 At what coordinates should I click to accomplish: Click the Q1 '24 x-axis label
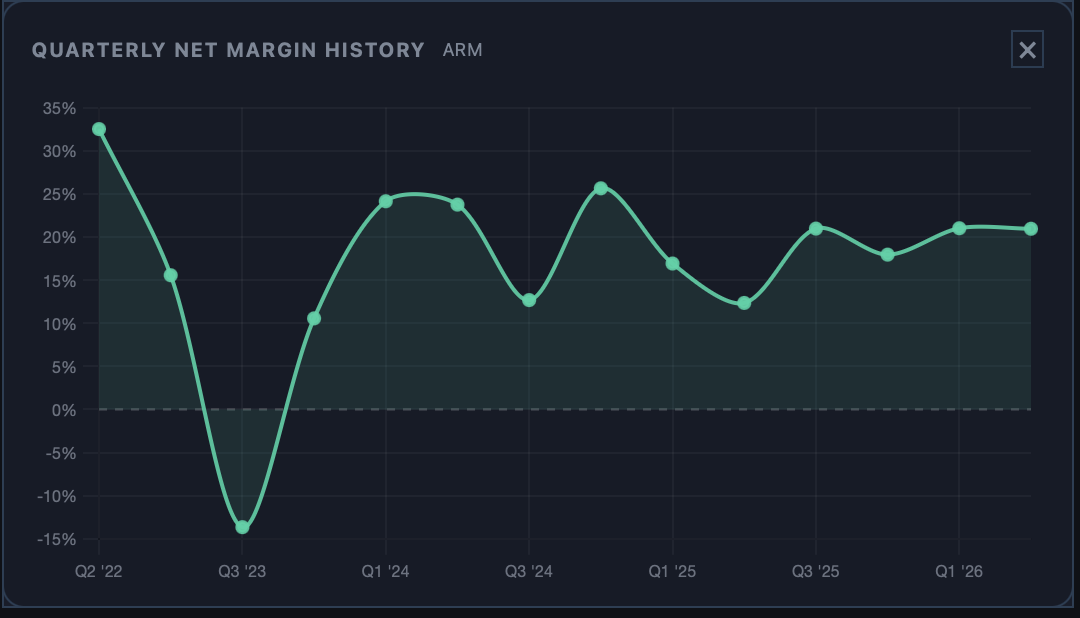click(x=385, y=571)
